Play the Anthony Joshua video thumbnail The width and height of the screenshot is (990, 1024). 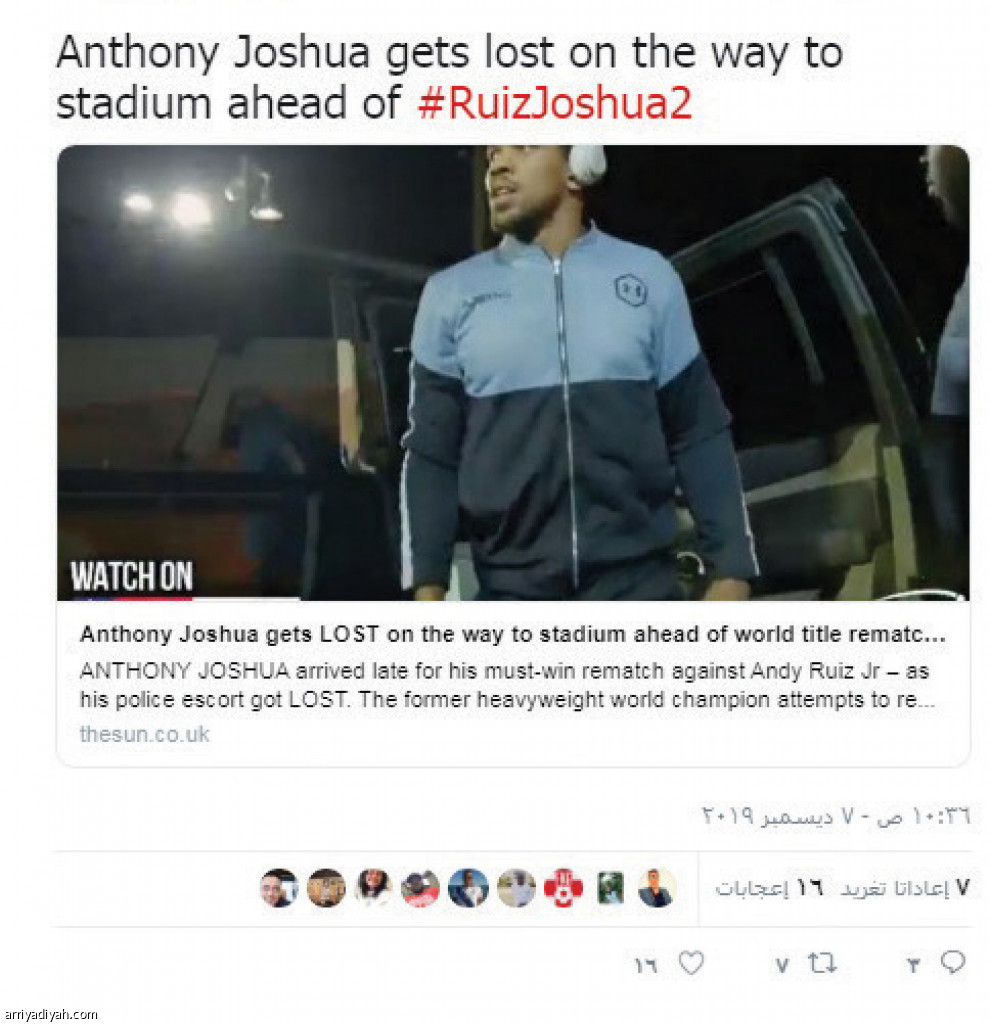click(513, 372)
